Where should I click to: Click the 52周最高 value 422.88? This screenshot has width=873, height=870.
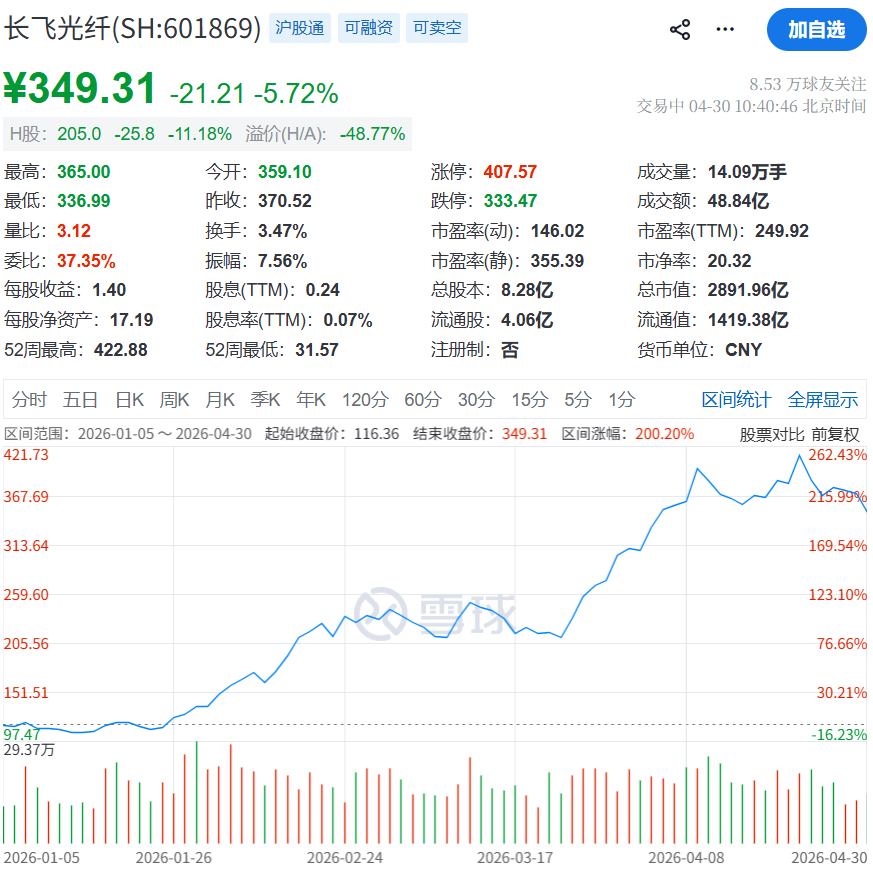[121, 350]
